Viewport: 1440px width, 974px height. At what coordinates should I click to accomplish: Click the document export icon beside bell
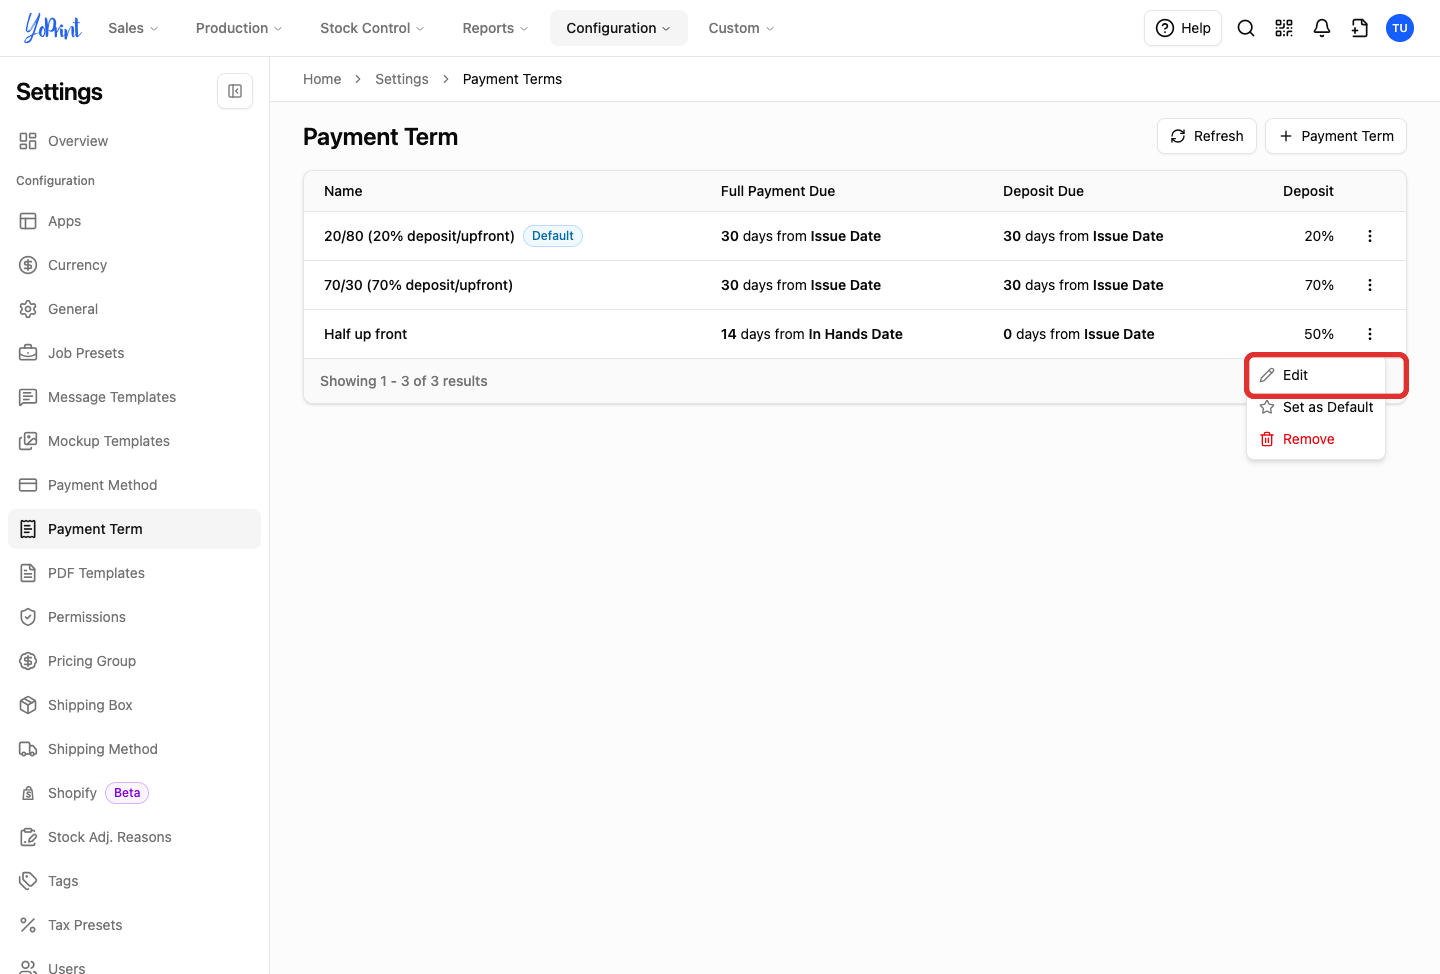click(x=1360, y=28)
